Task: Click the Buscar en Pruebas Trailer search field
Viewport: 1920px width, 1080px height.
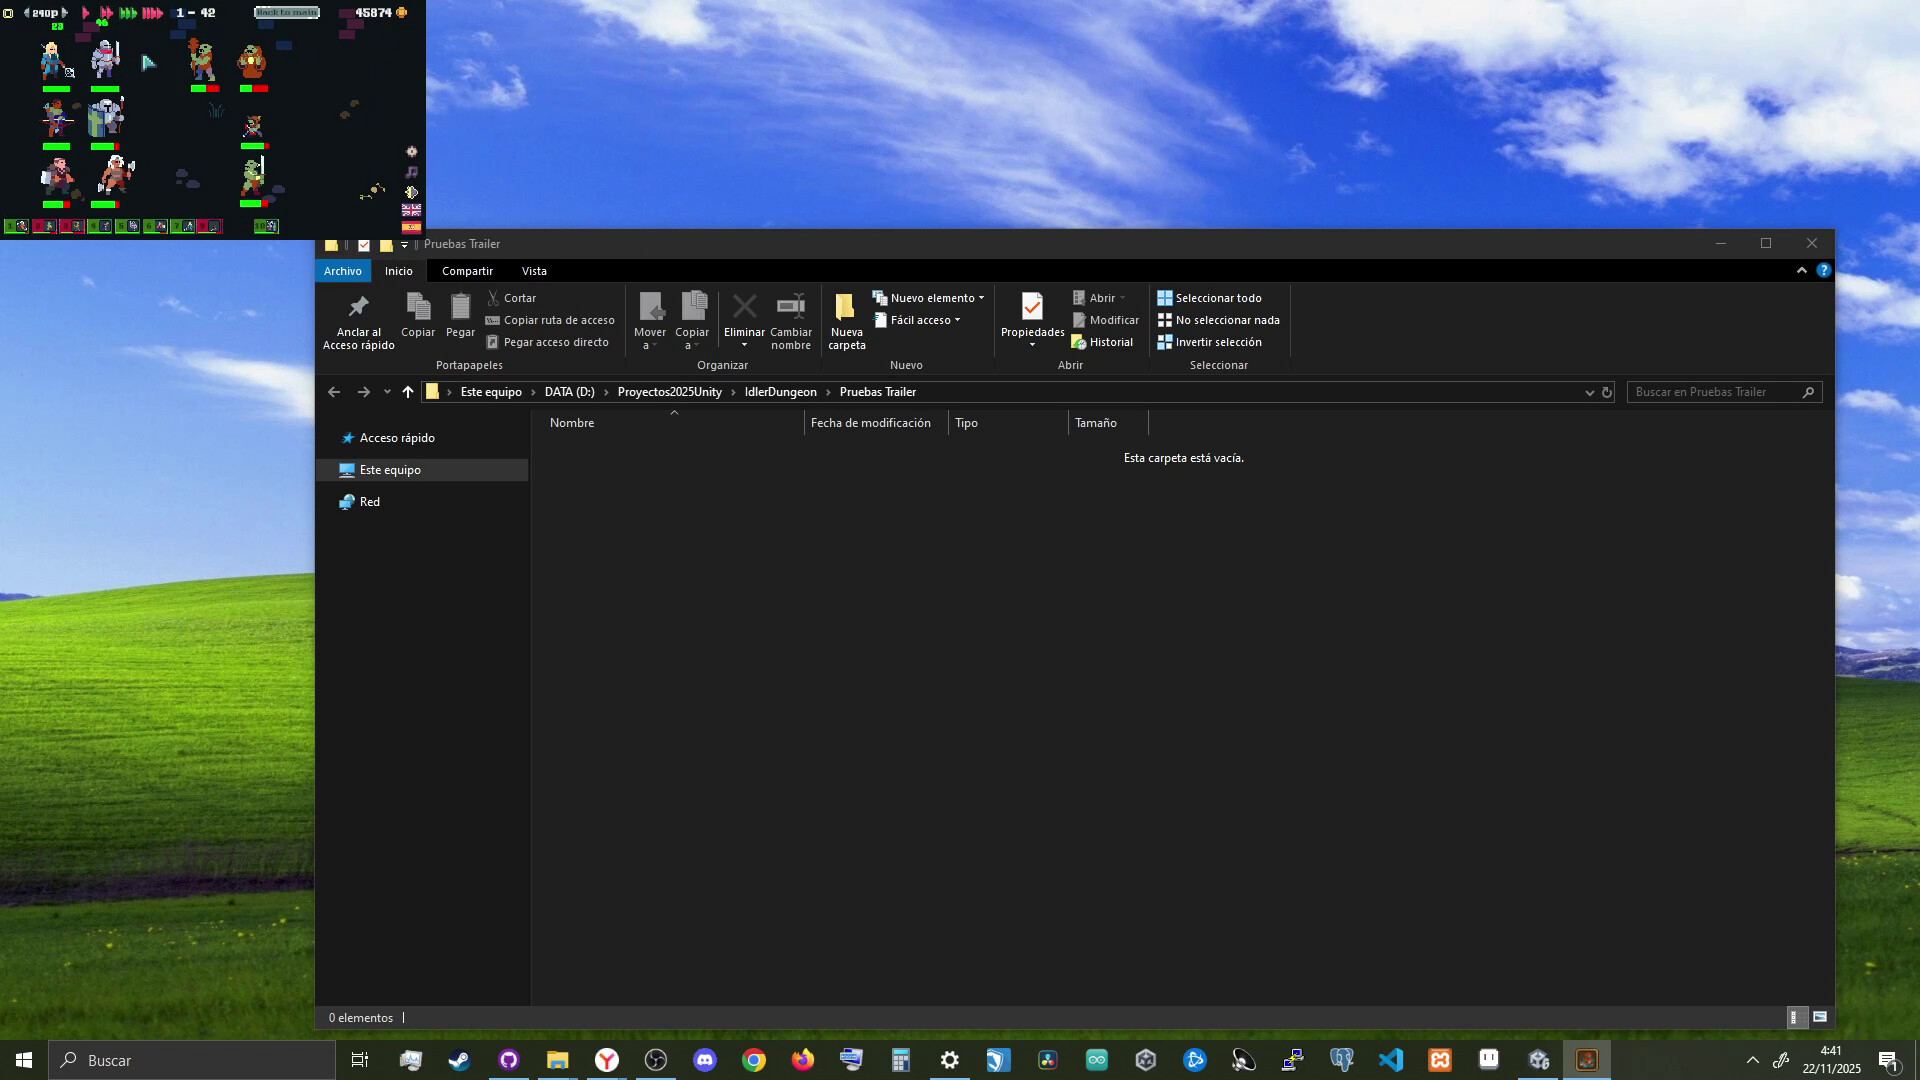Action: pyautogui.click(x=1720, y=392)
